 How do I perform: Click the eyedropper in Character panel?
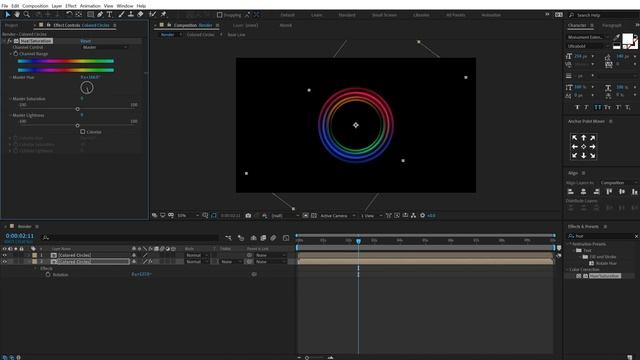coord(617,37)
